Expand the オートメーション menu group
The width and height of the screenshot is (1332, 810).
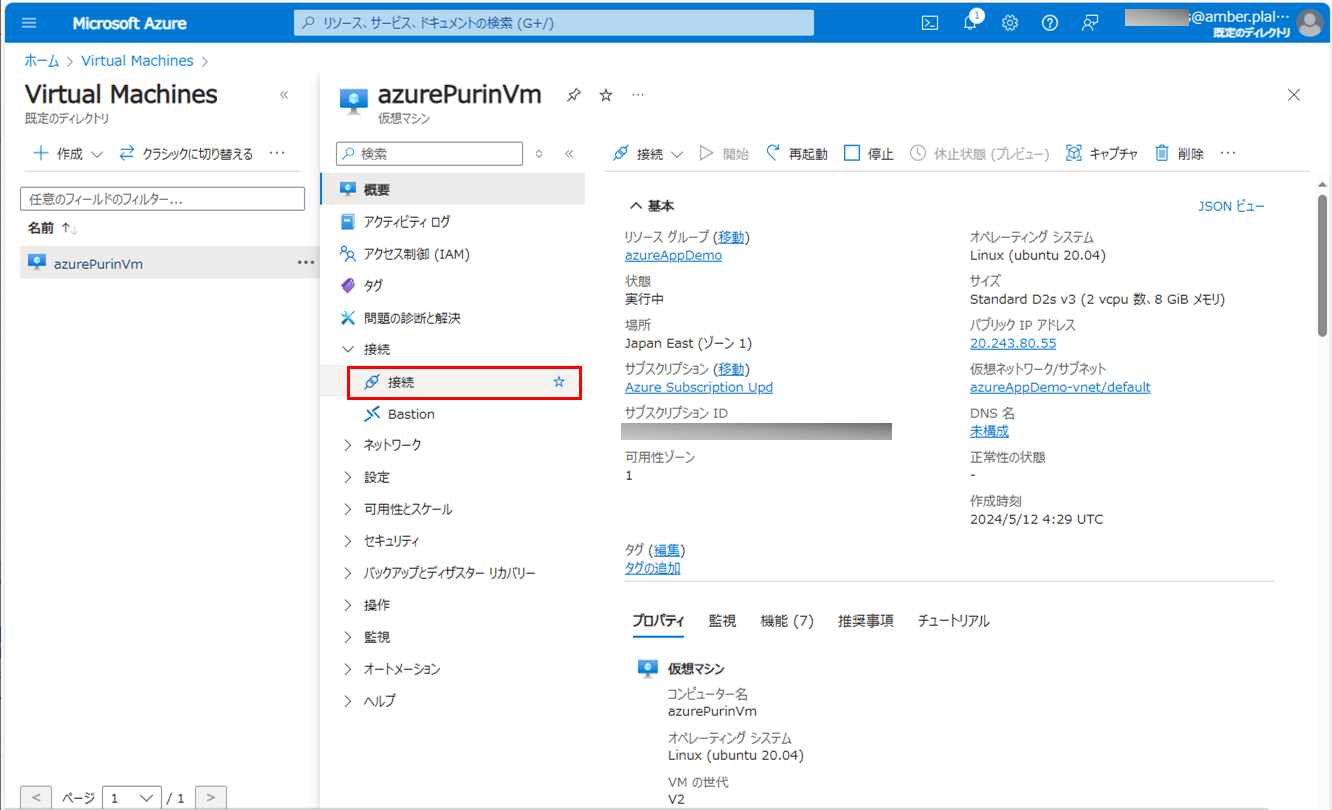(348, 669)
